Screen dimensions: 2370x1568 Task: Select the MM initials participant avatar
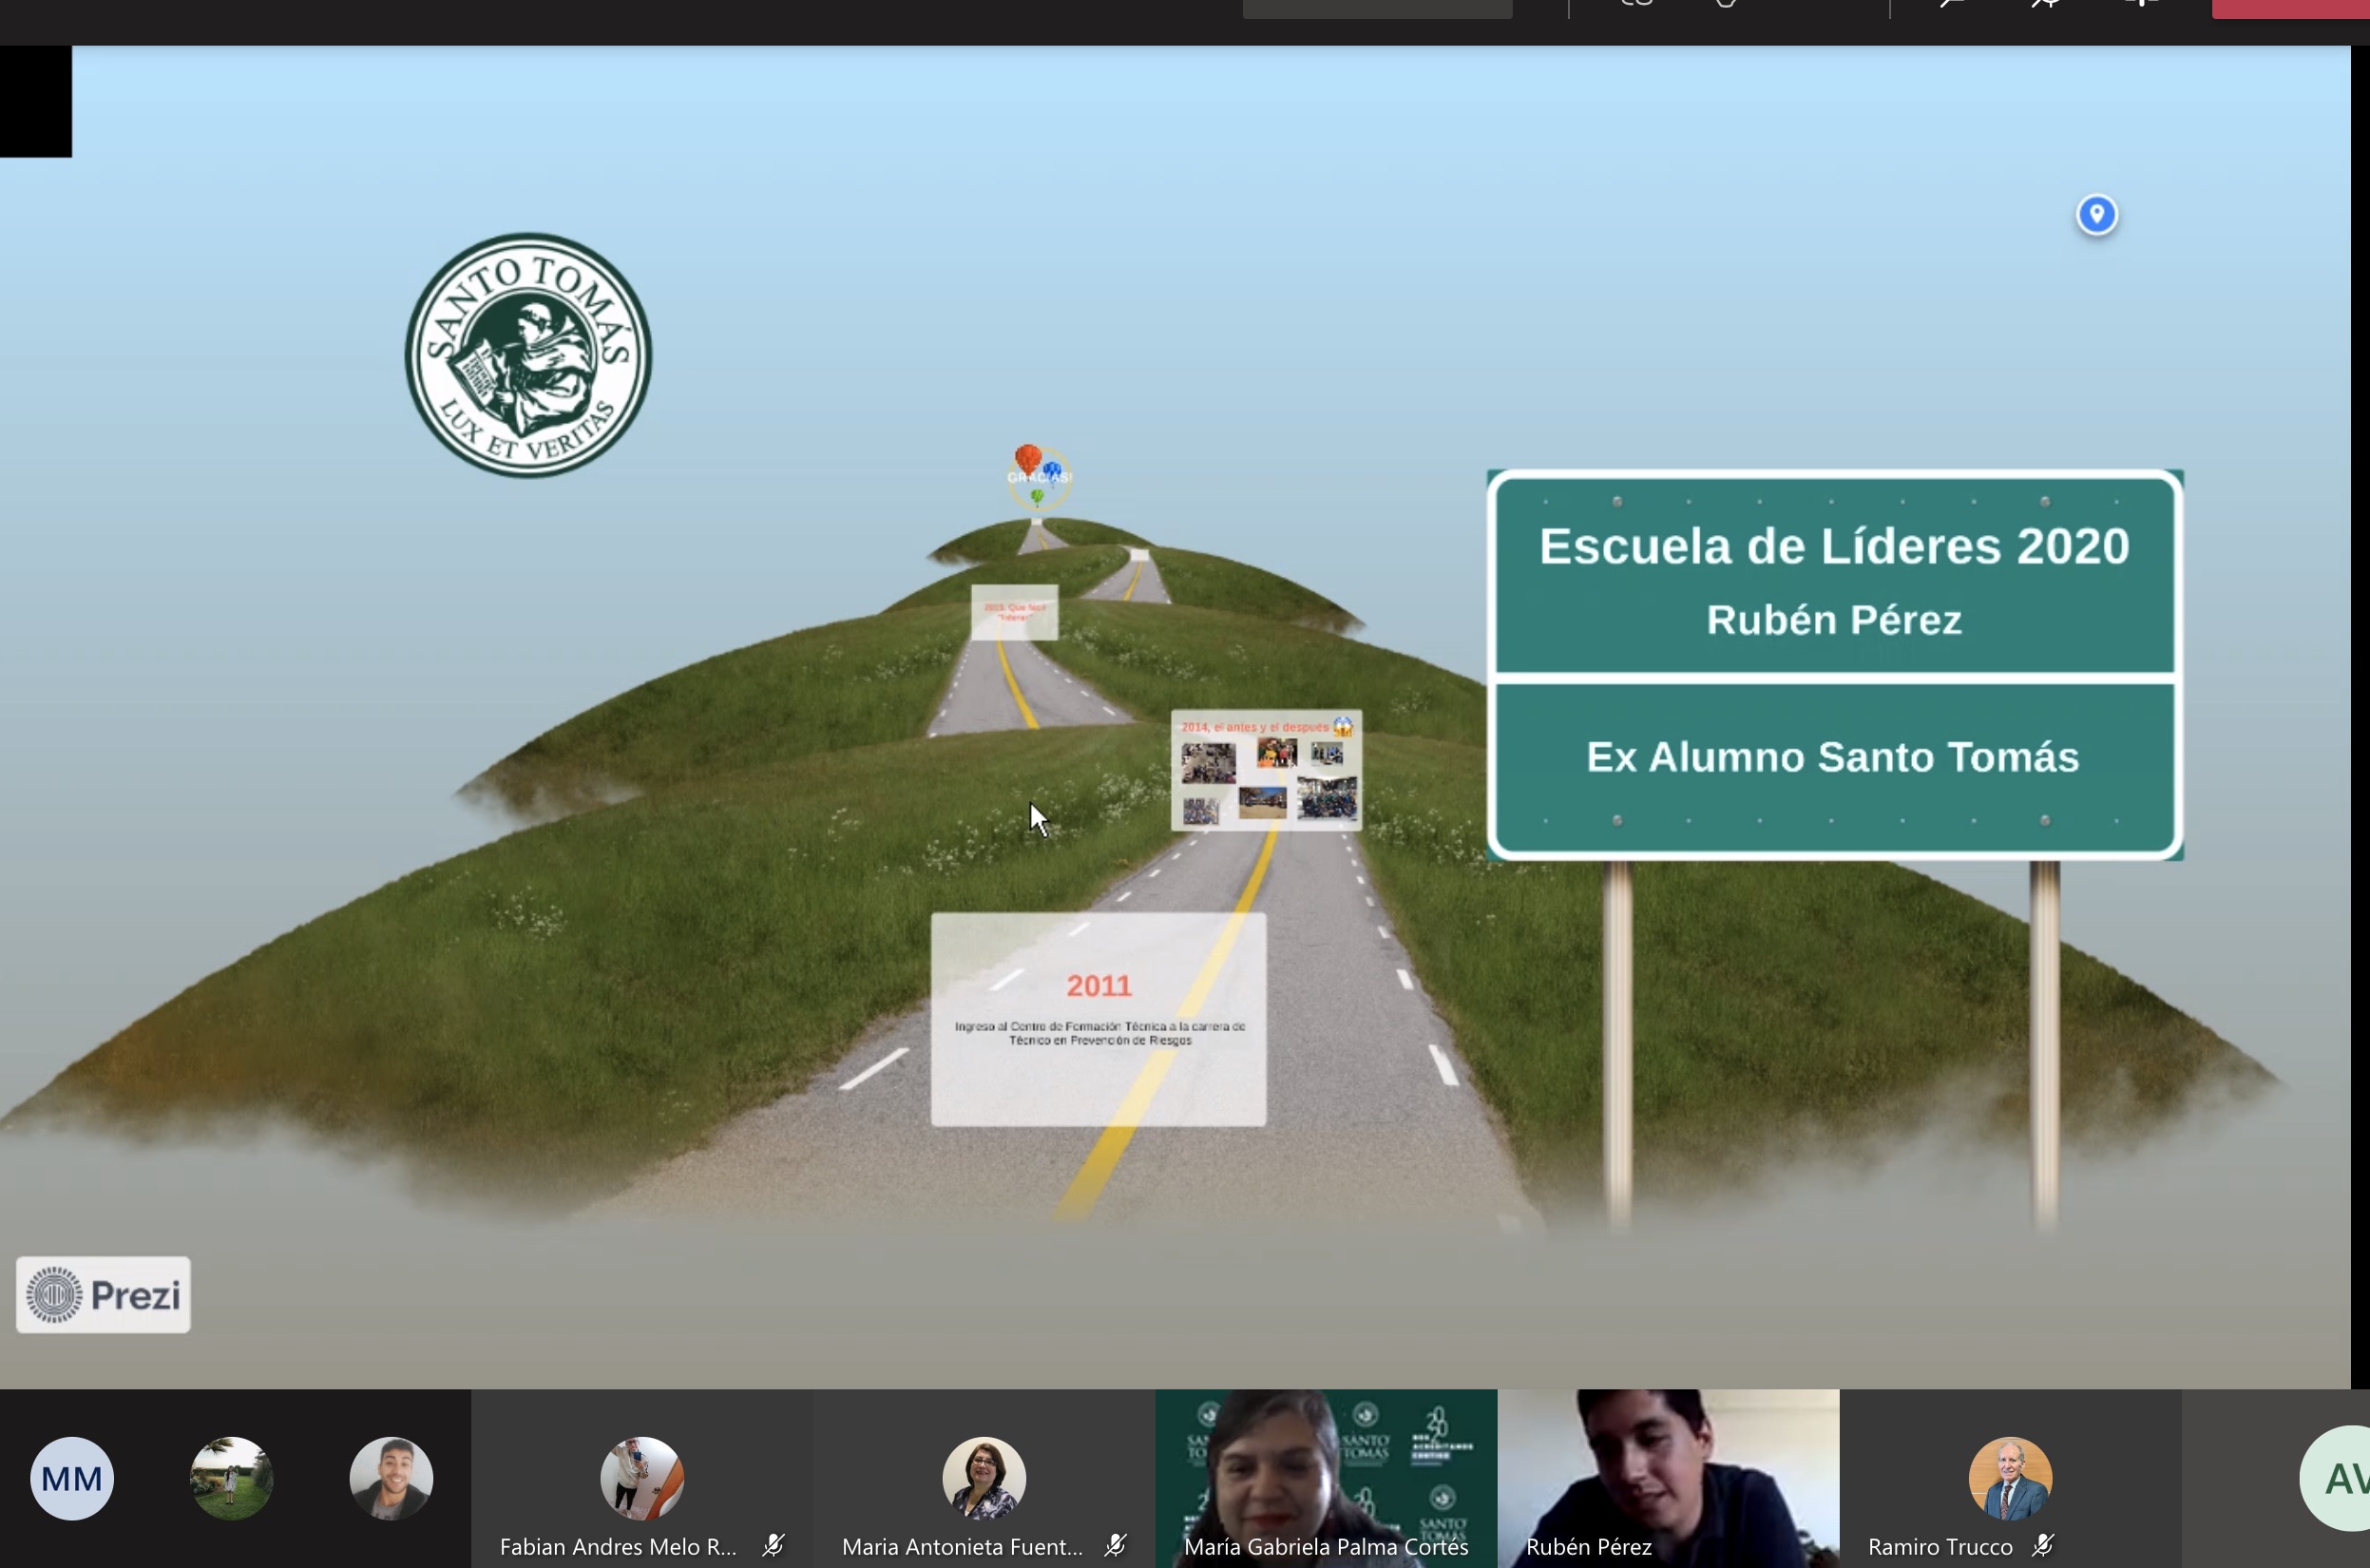72,1478
